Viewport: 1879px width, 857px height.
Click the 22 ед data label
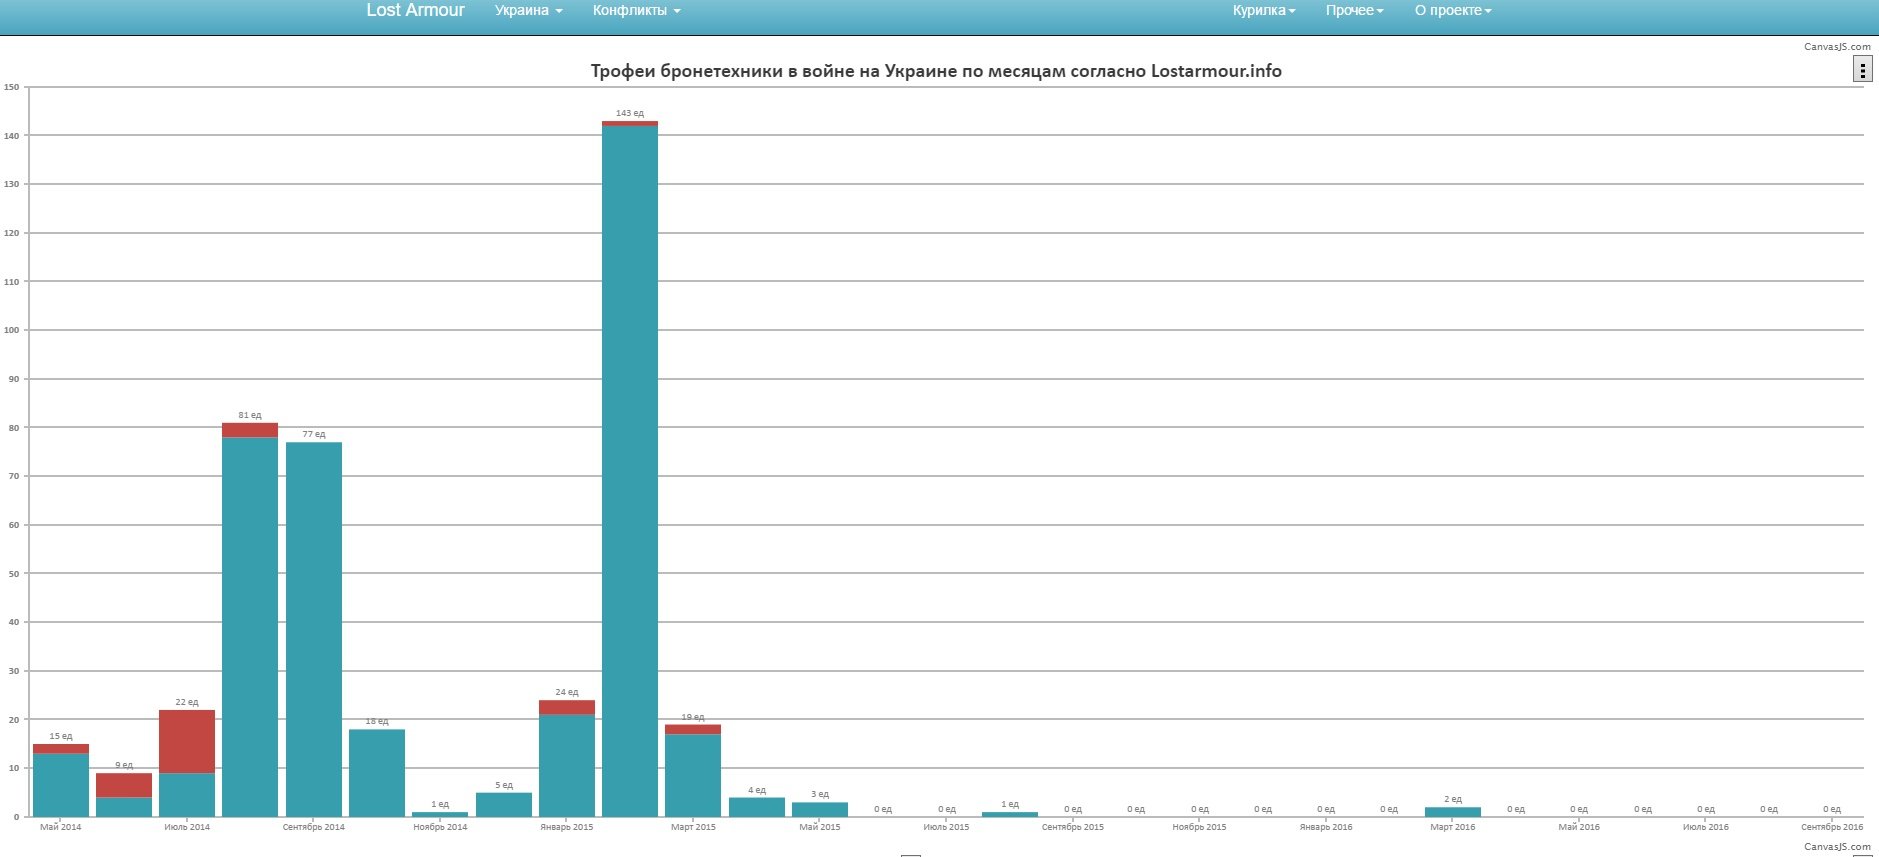coord(187,702)
